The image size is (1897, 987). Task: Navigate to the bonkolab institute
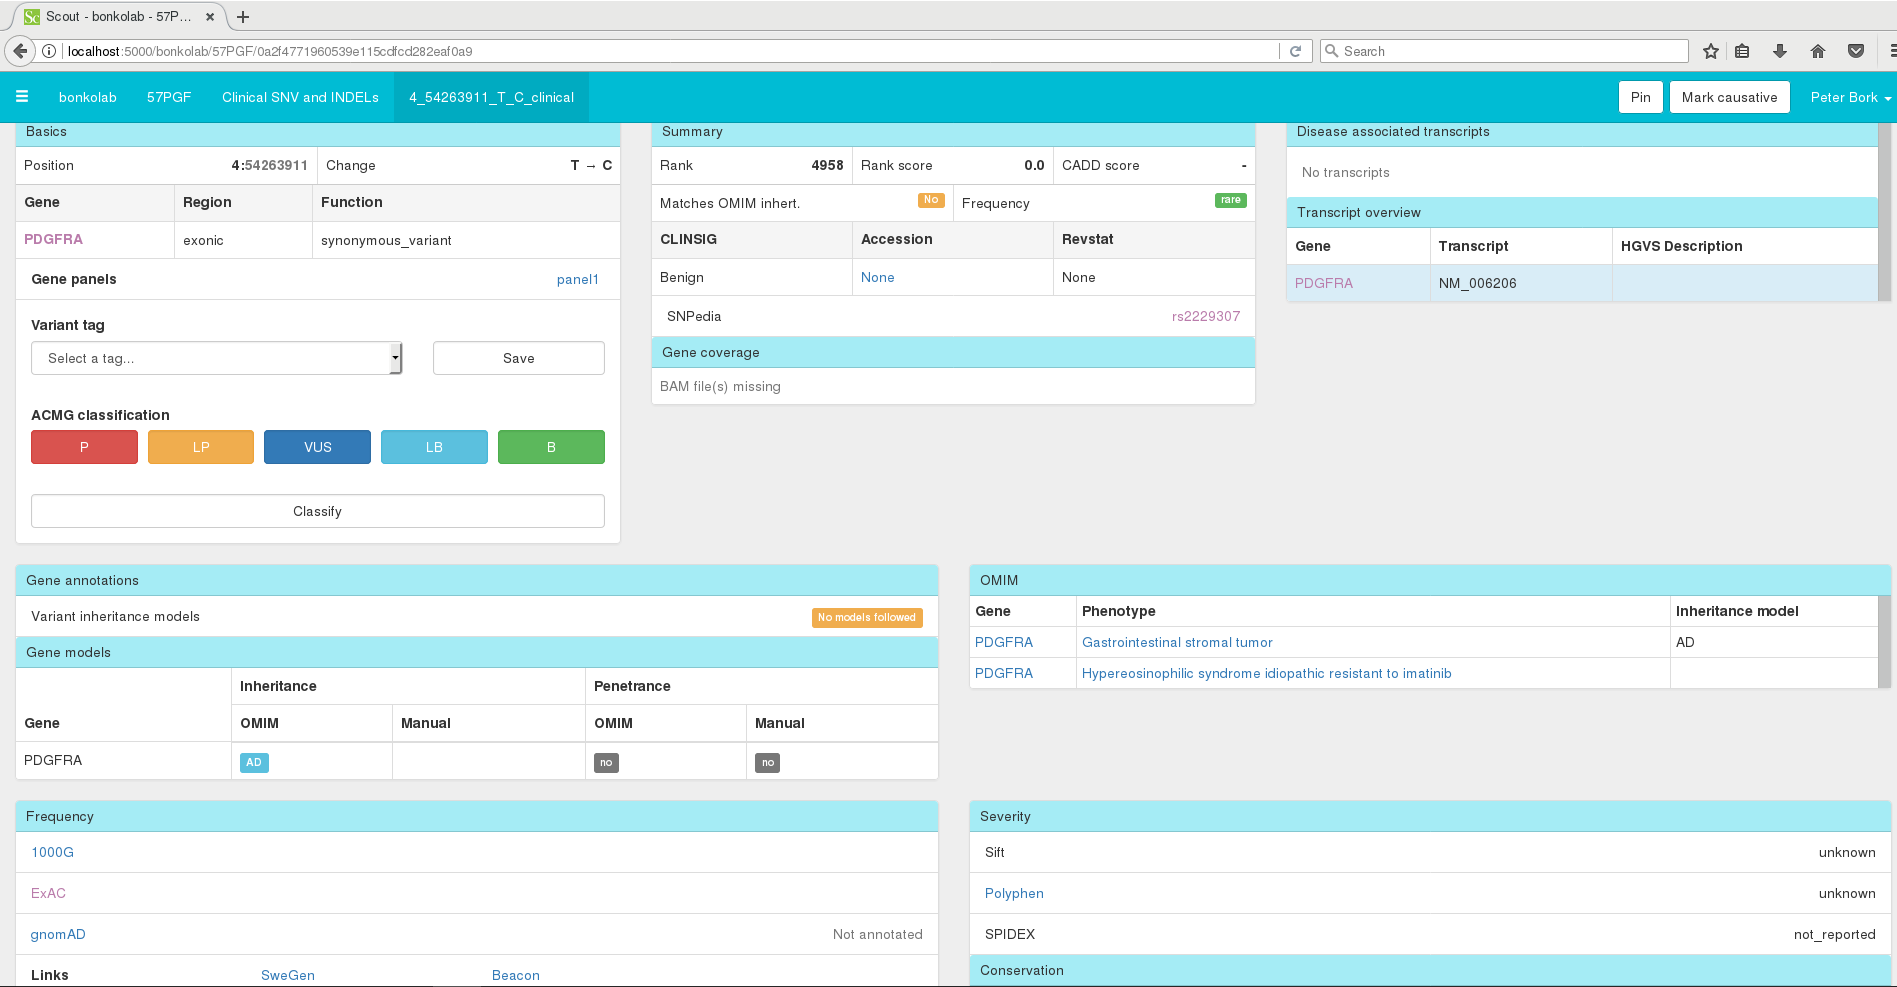[88, 97]
